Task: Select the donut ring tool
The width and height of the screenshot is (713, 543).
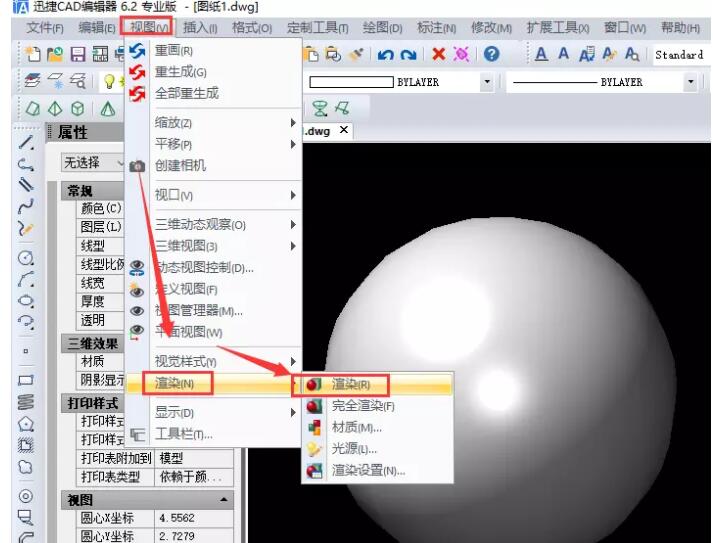Action: (26, 496)
